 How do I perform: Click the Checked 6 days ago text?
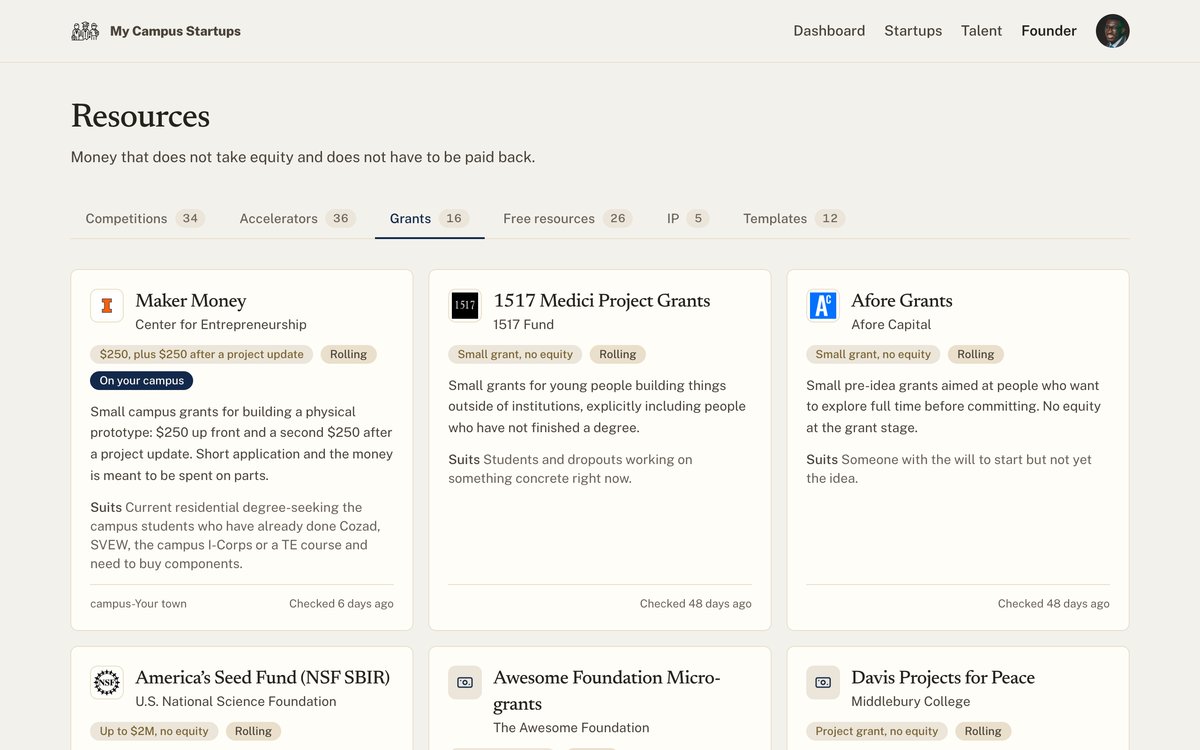click(341, 603)
